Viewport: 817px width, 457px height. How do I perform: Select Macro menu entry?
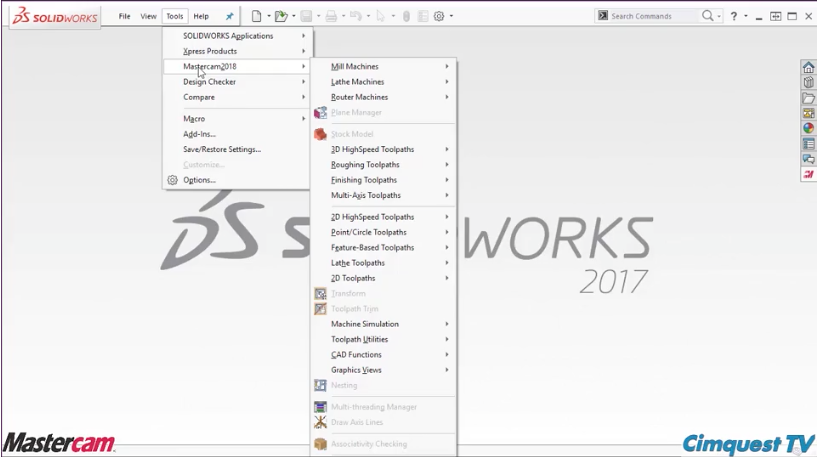click(238, 119)
